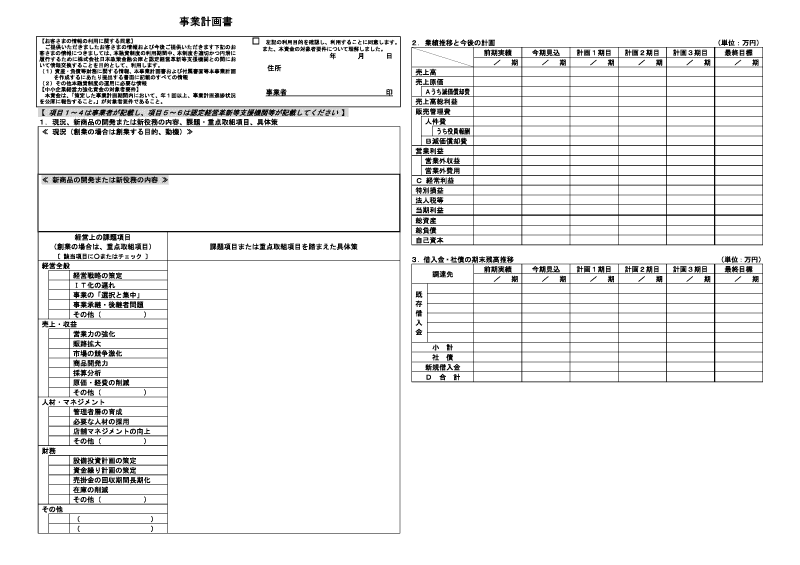Click the 事業計画書 title header
This screenshot has width=800, height=565.
[x=206, y=19]
